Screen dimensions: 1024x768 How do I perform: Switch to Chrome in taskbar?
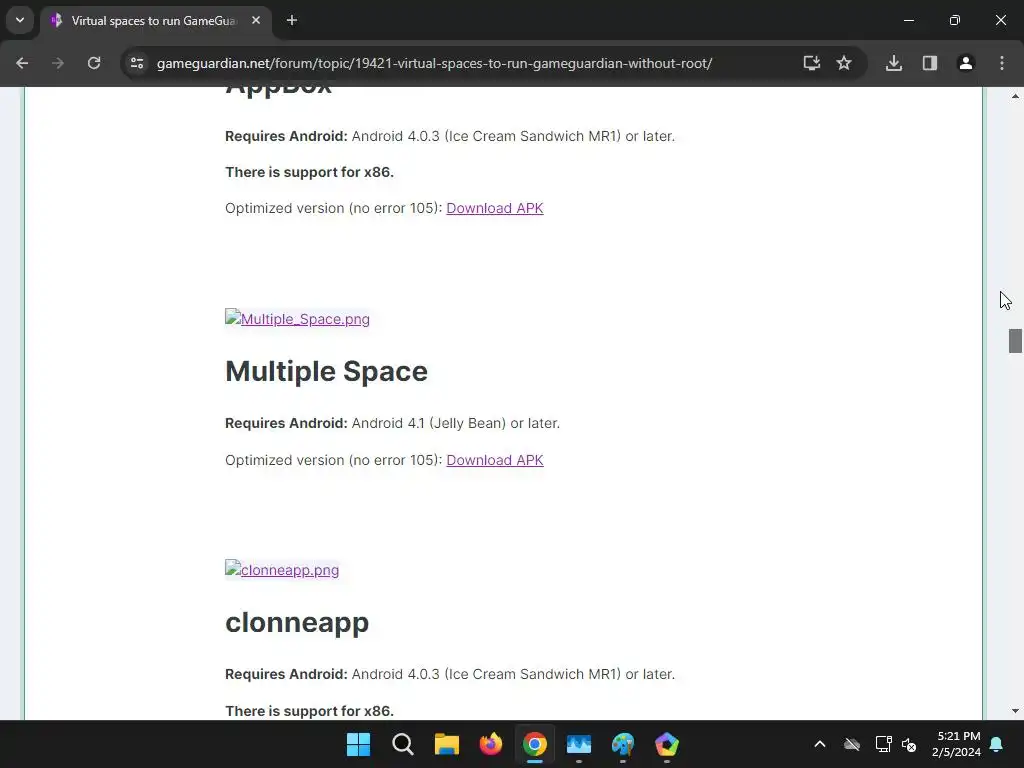click(535, 744)
